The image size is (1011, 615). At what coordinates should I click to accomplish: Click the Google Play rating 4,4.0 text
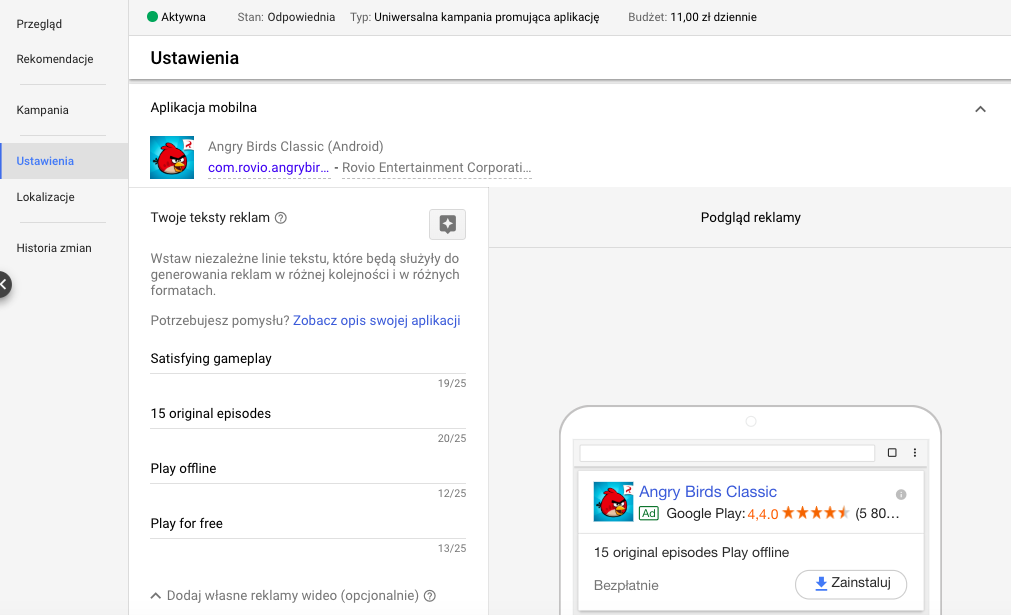pyautogui.click(x=763, y=514)
